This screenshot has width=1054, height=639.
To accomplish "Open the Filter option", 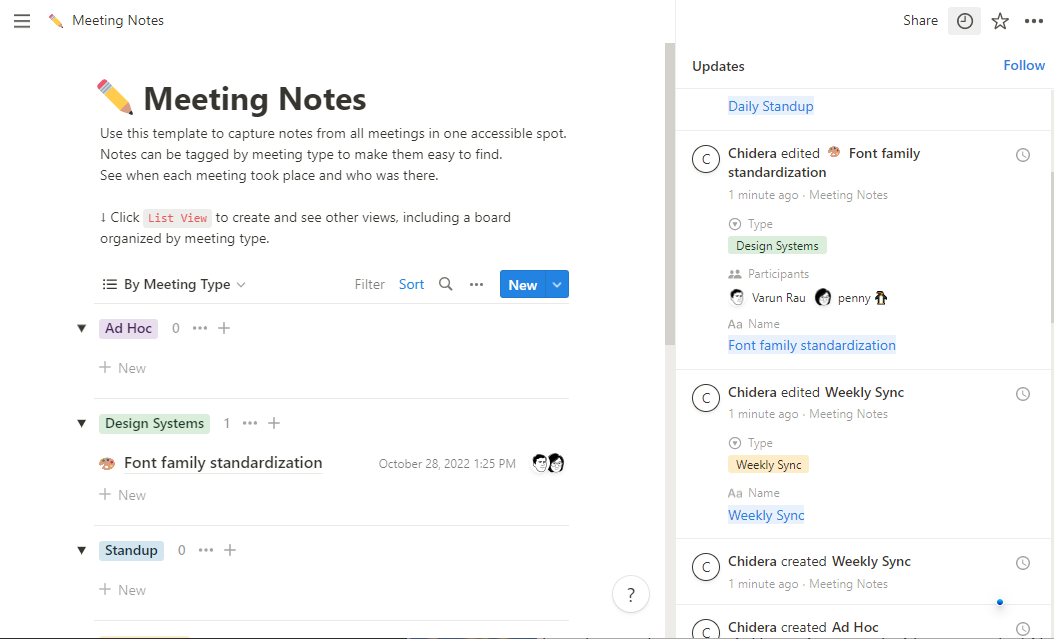I will pos(370,284).
